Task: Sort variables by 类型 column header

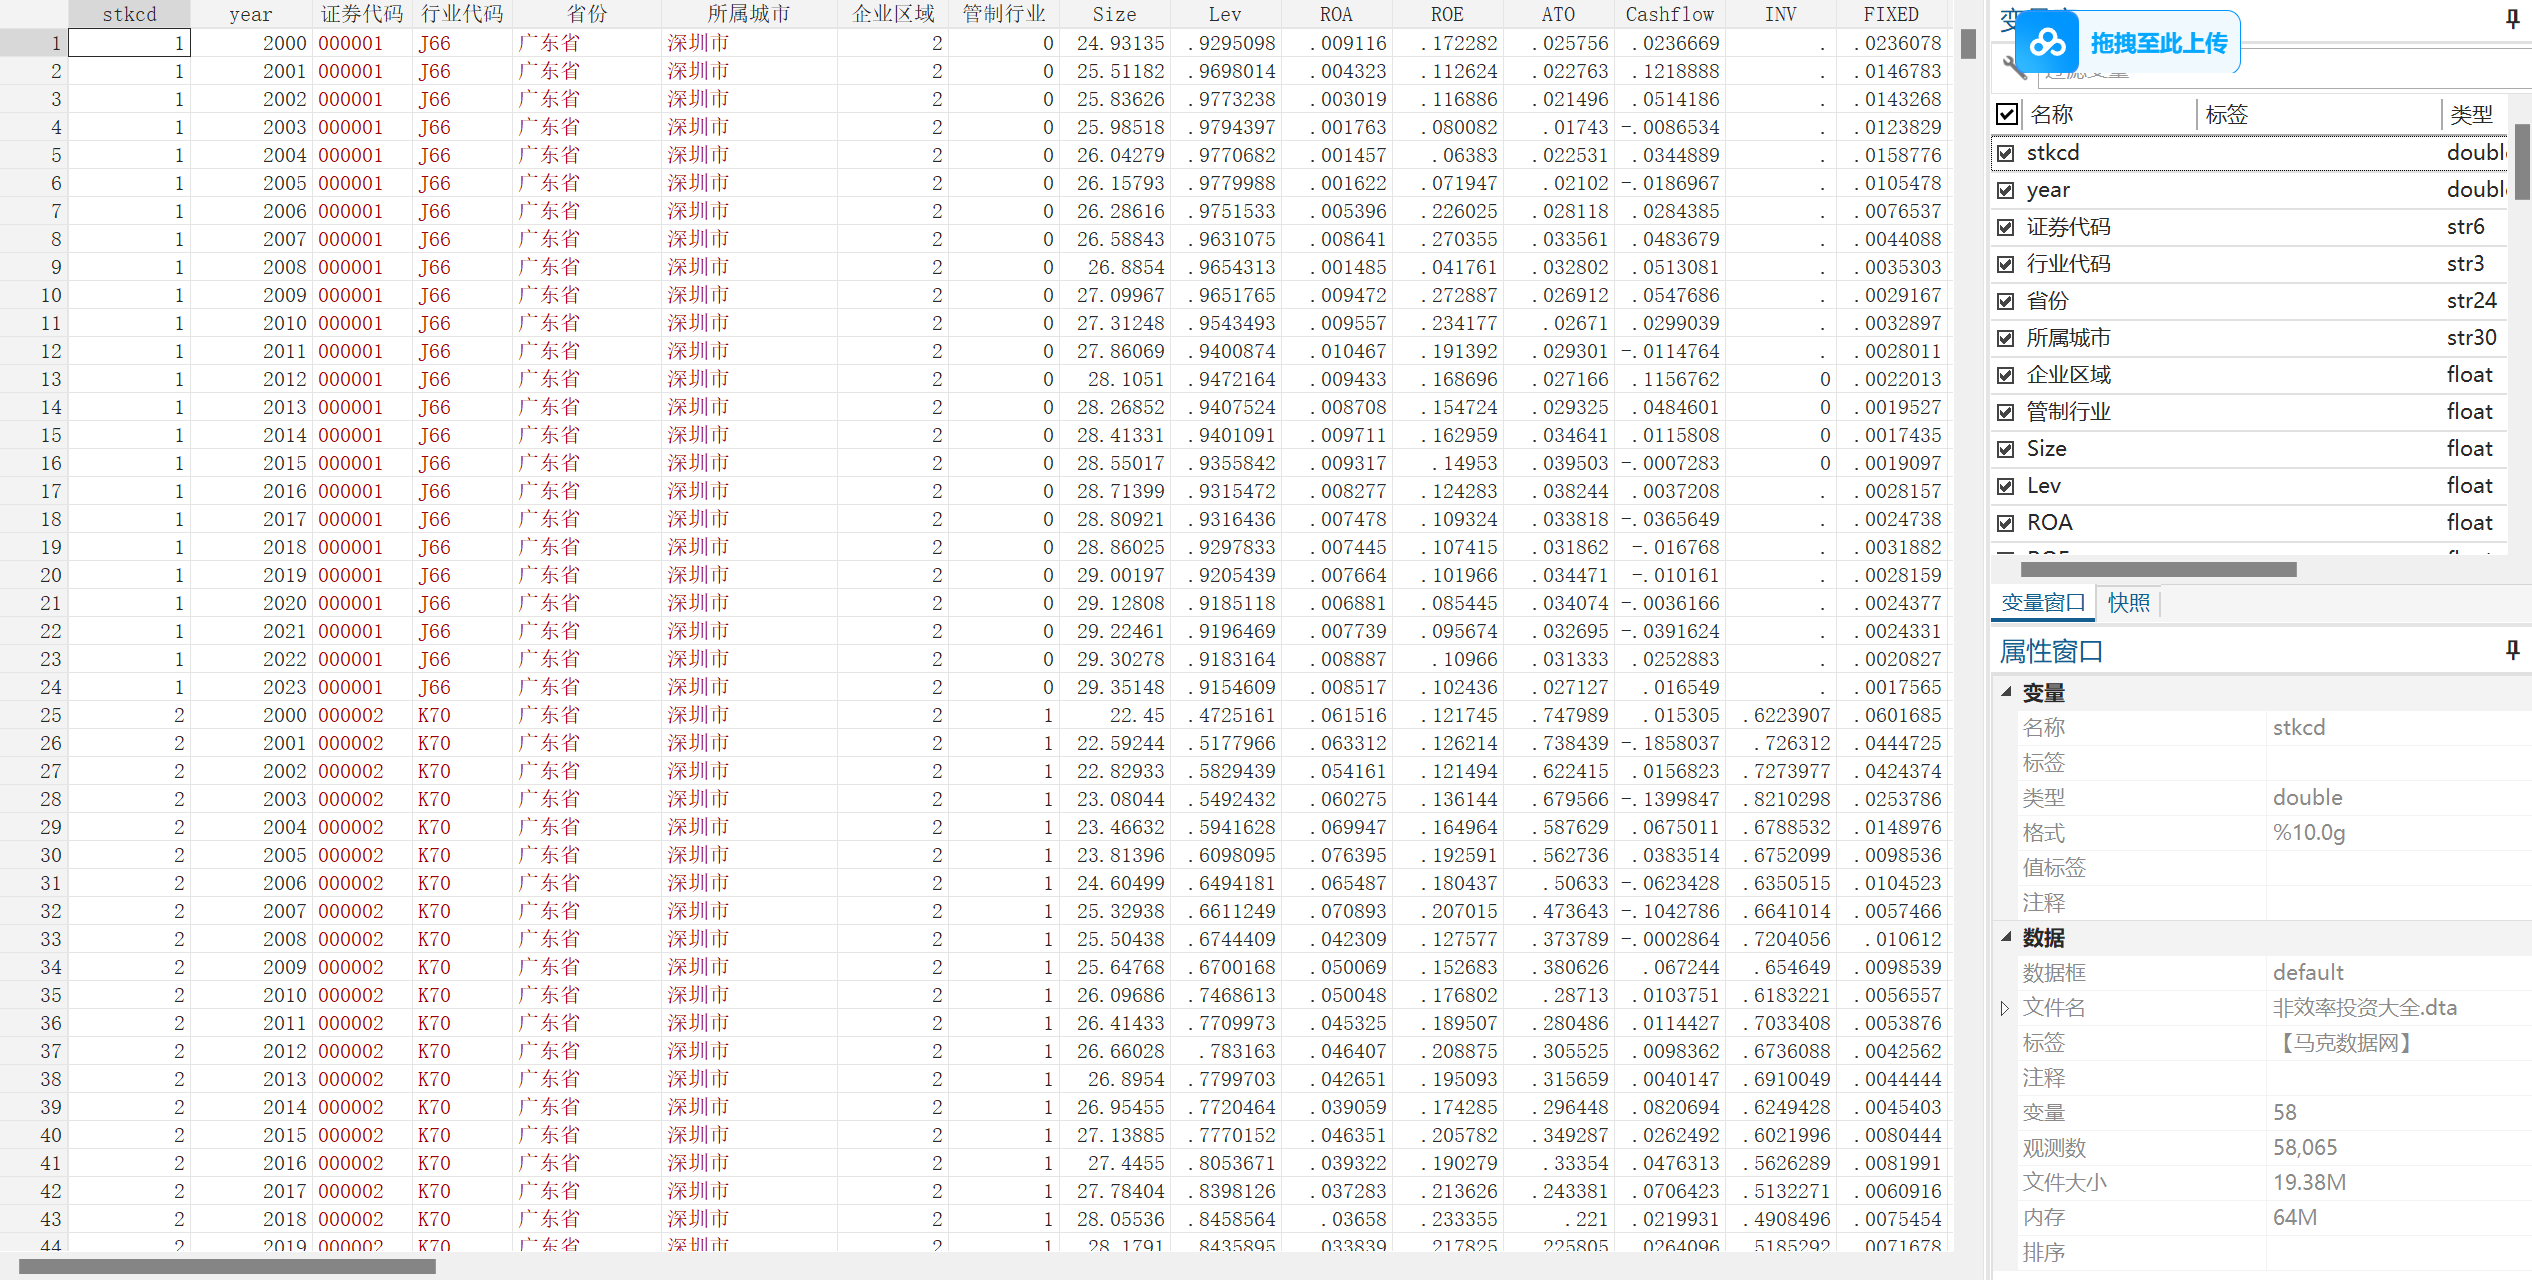Action: point(2471,115)
